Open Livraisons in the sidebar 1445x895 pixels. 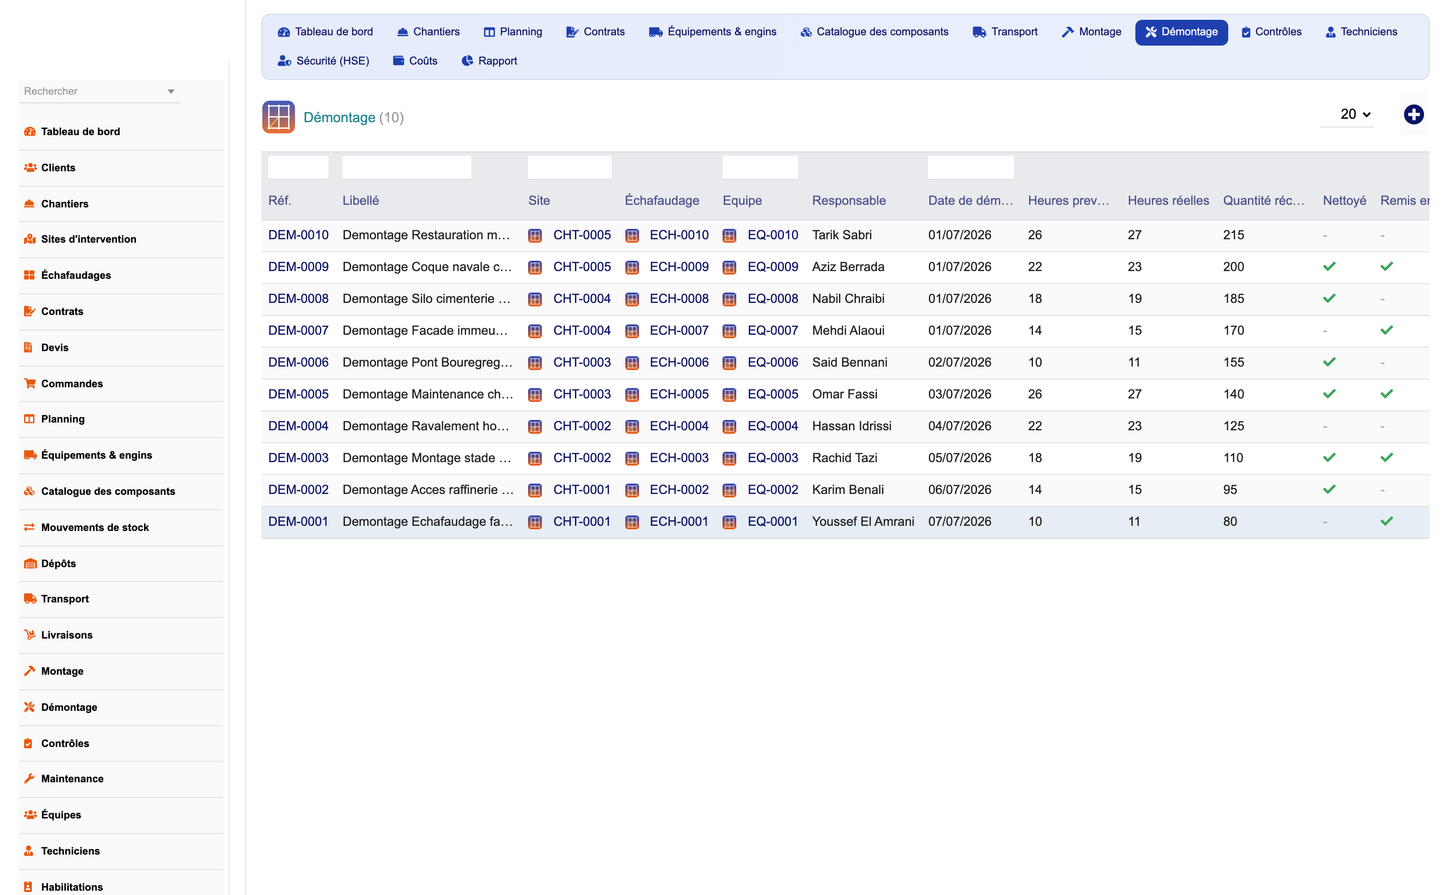click(x=66, y=635)
